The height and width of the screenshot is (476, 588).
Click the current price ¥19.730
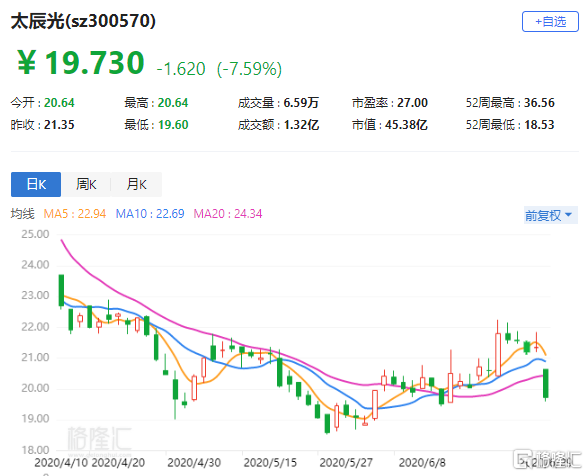coord(81,63)
